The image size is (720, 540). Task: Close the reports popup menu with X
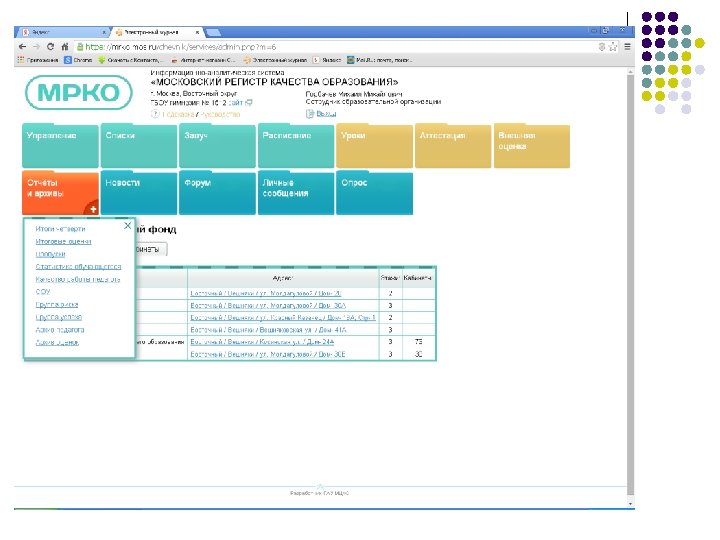128,225
